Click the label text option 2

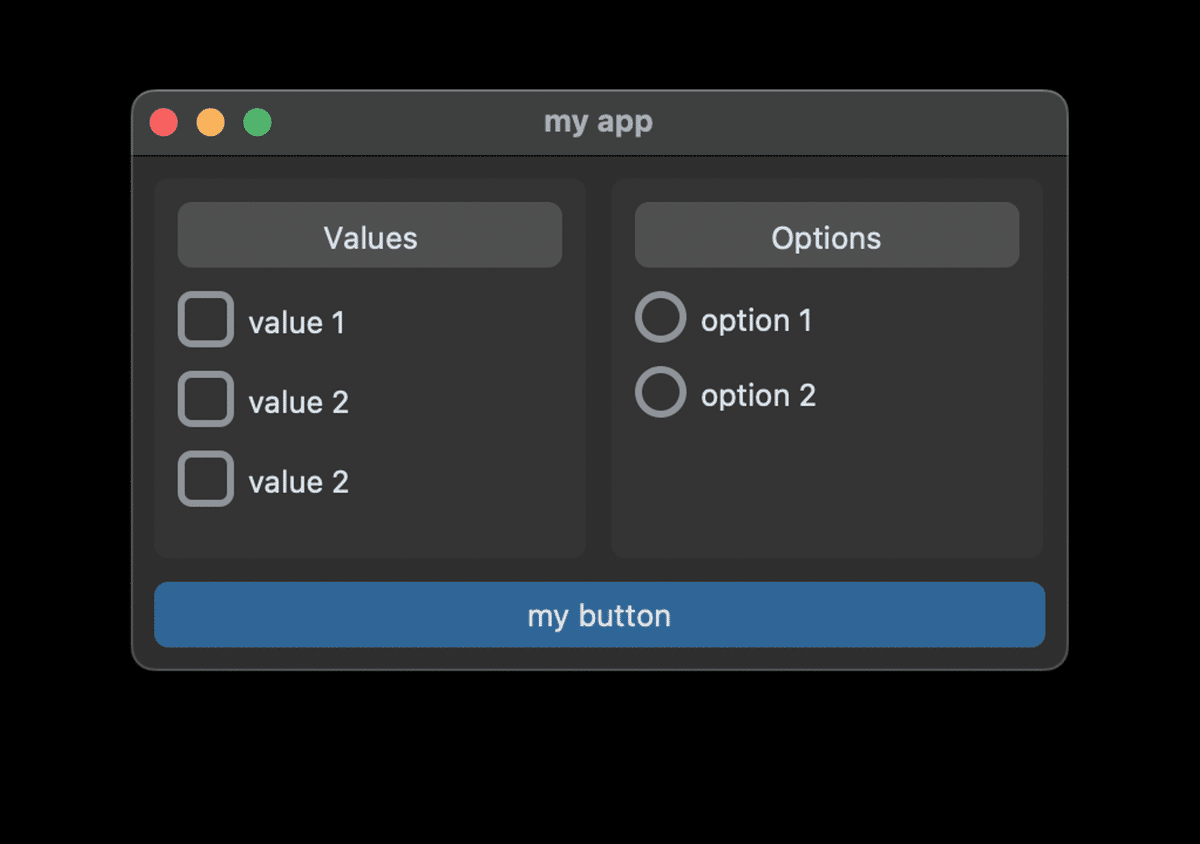click(758, 394)
